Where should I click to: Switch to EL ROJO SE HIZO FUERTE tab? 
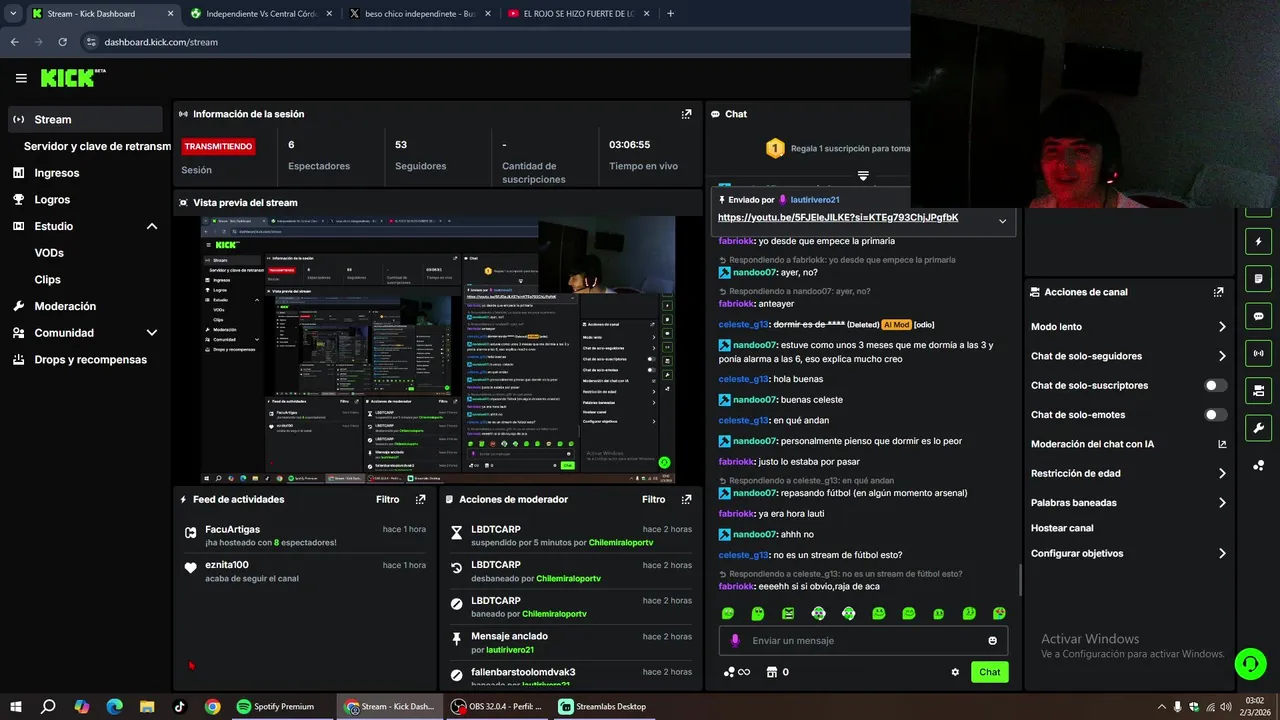pyautogui.click(x=577, y=13)
